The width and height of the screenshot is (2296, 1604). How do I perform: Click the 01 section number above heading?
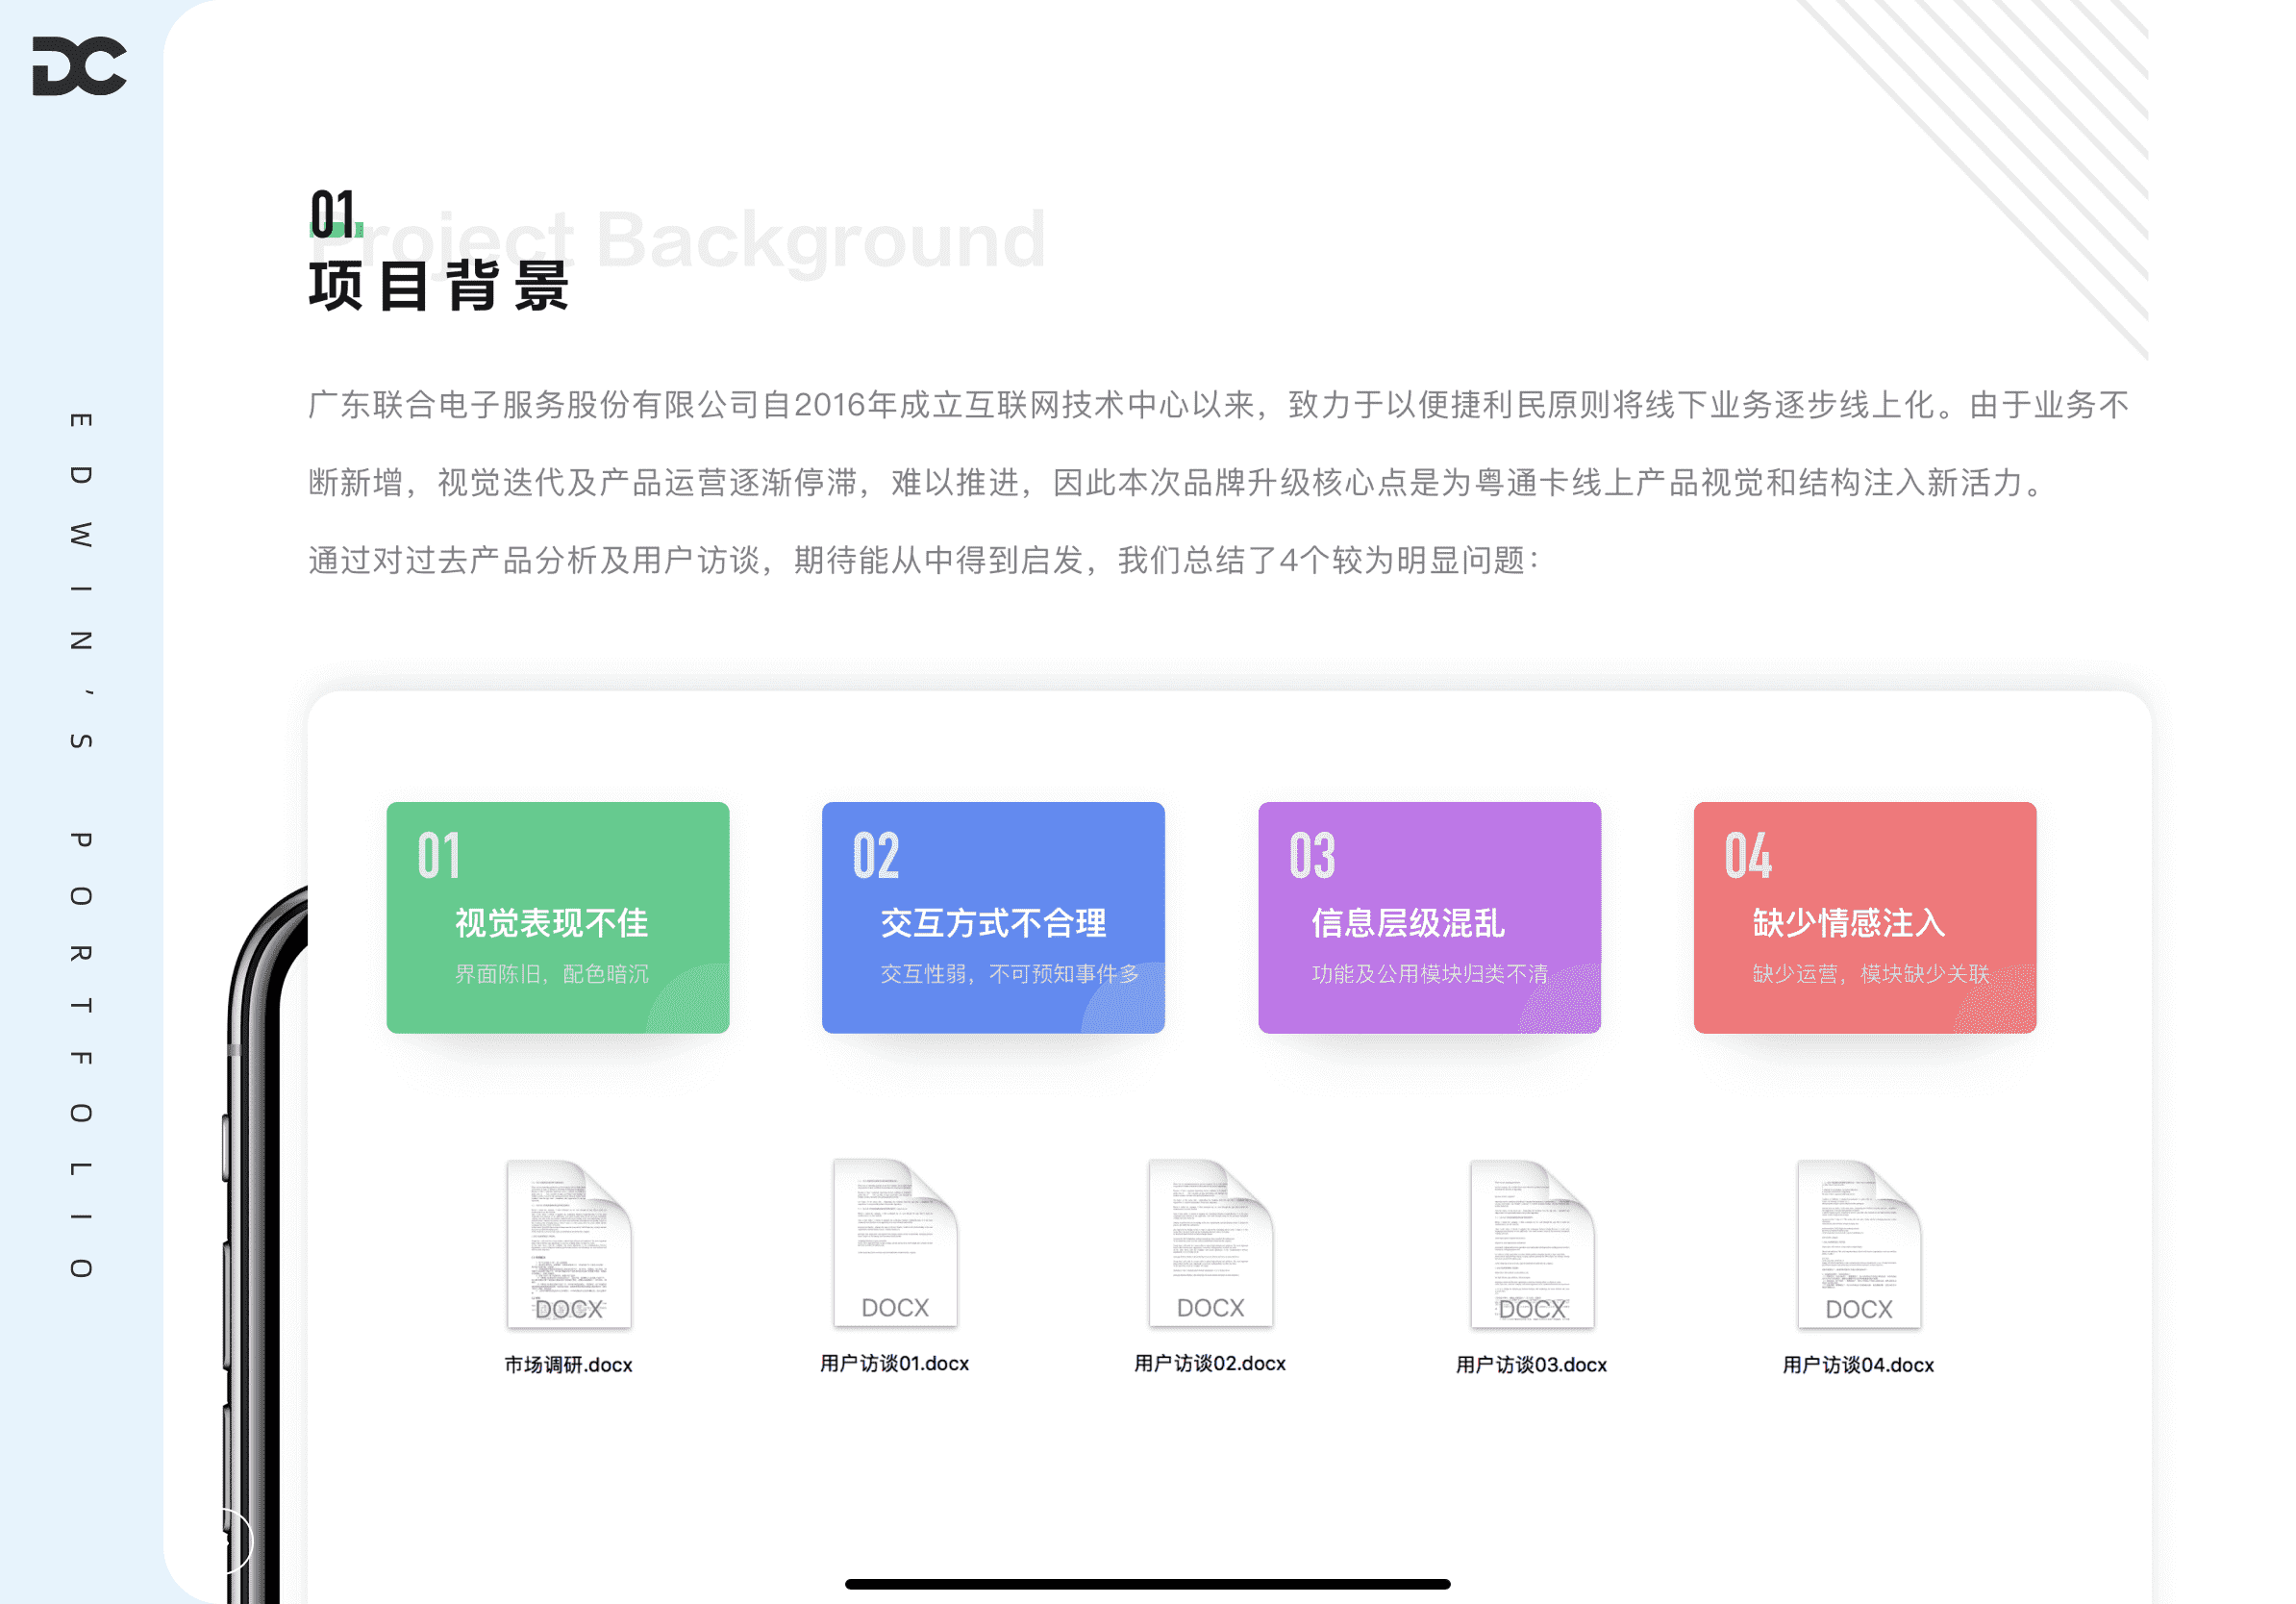pyautogui.click(x=333, y=214)
